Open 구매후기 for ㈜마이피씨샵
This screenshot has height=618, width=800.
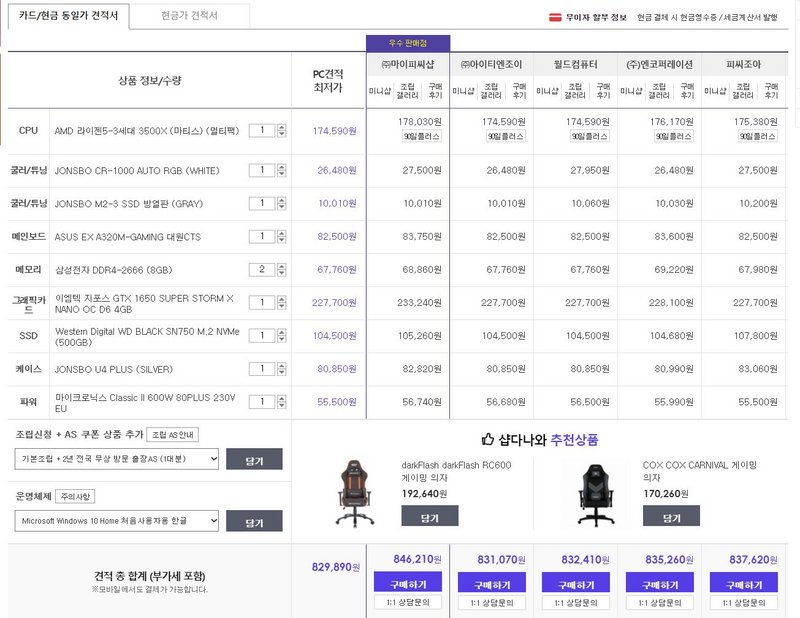click(435, 91)
